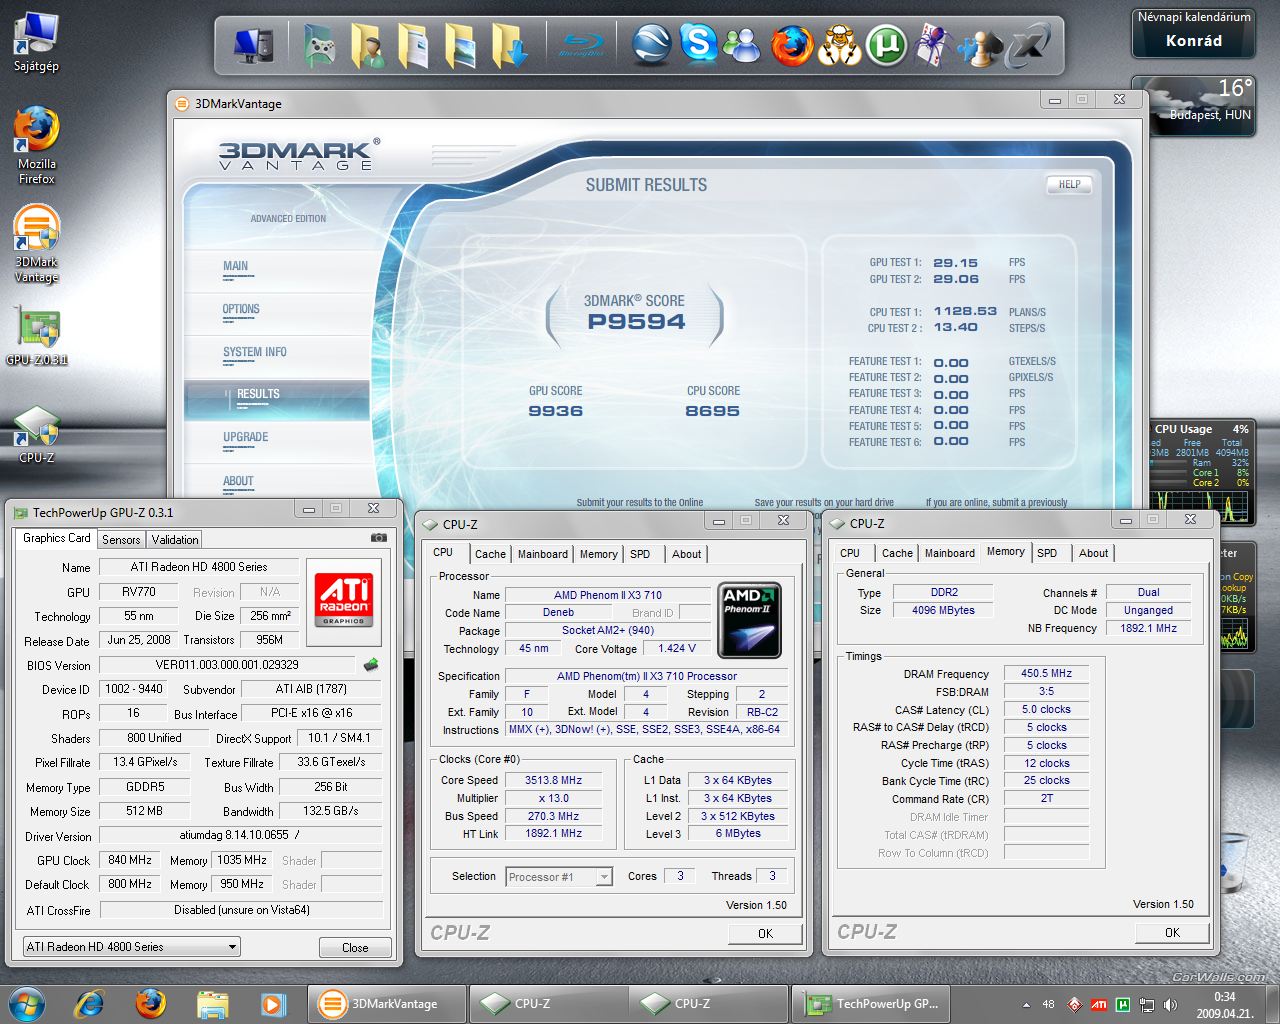This screenshot has height=1024, width=1280.
Task: Show hidden tray icons arrow
Action: click(x=1026, y=1005)
